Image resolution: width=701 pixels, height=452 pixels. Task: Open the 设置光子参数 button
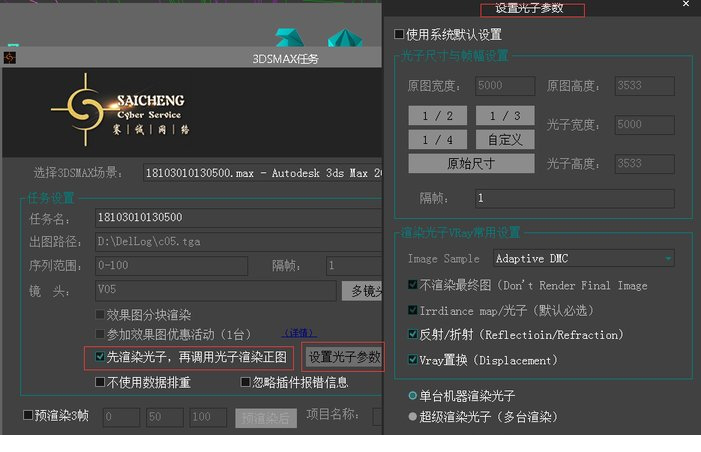coord(343,357)
